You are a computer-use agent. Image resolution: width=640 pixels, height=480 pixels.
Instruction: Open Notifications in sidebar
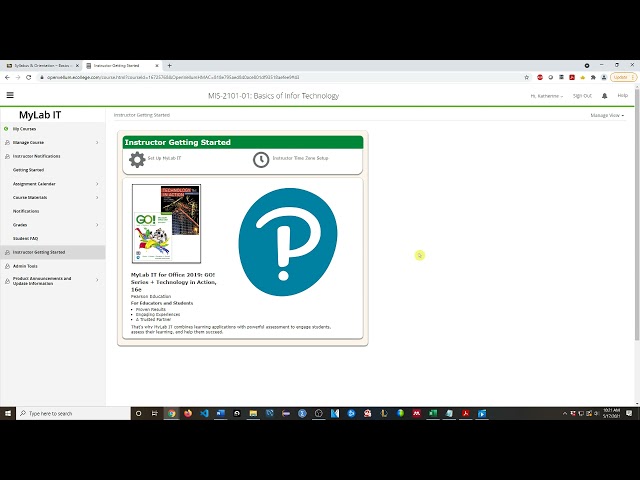(x=26, y=211)
